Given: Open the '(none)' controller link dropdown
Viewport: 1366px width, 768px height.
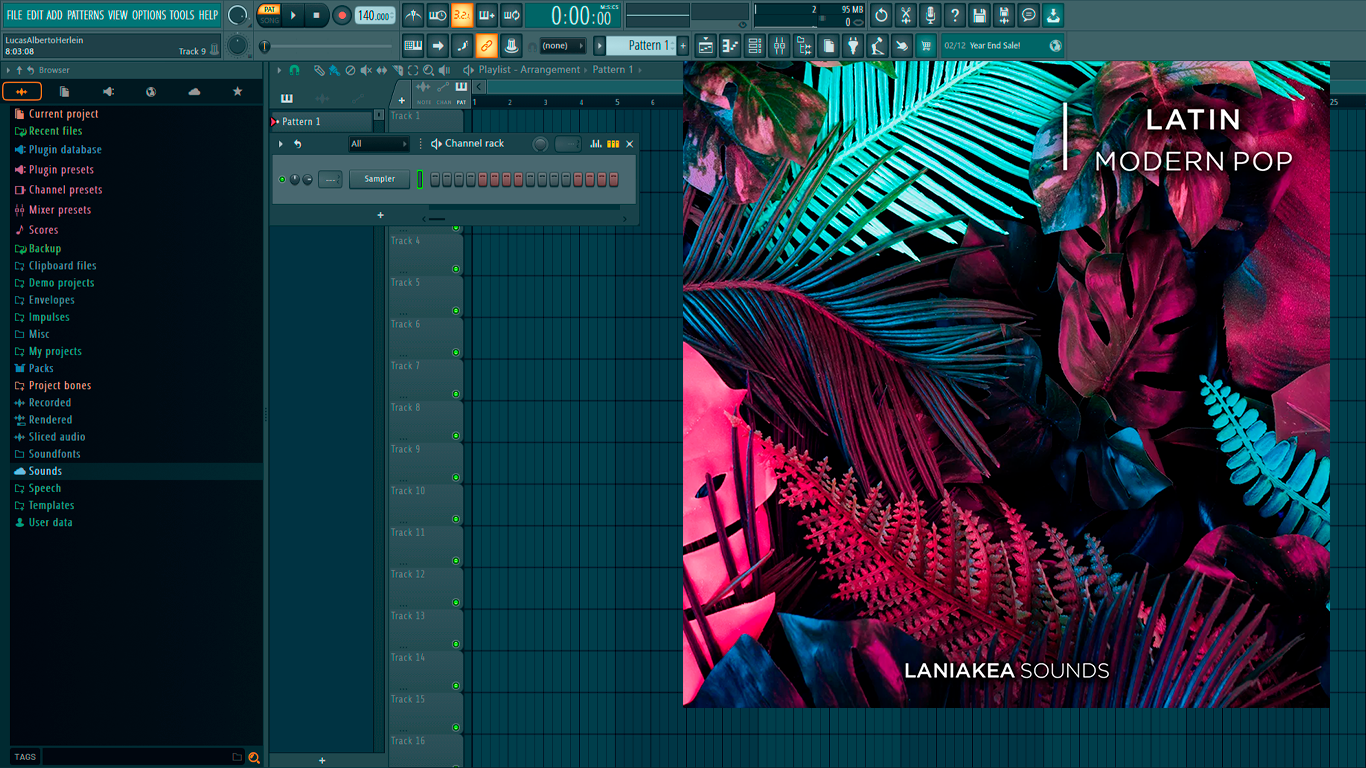Looking at the screenshot, I should coord(563,45).
